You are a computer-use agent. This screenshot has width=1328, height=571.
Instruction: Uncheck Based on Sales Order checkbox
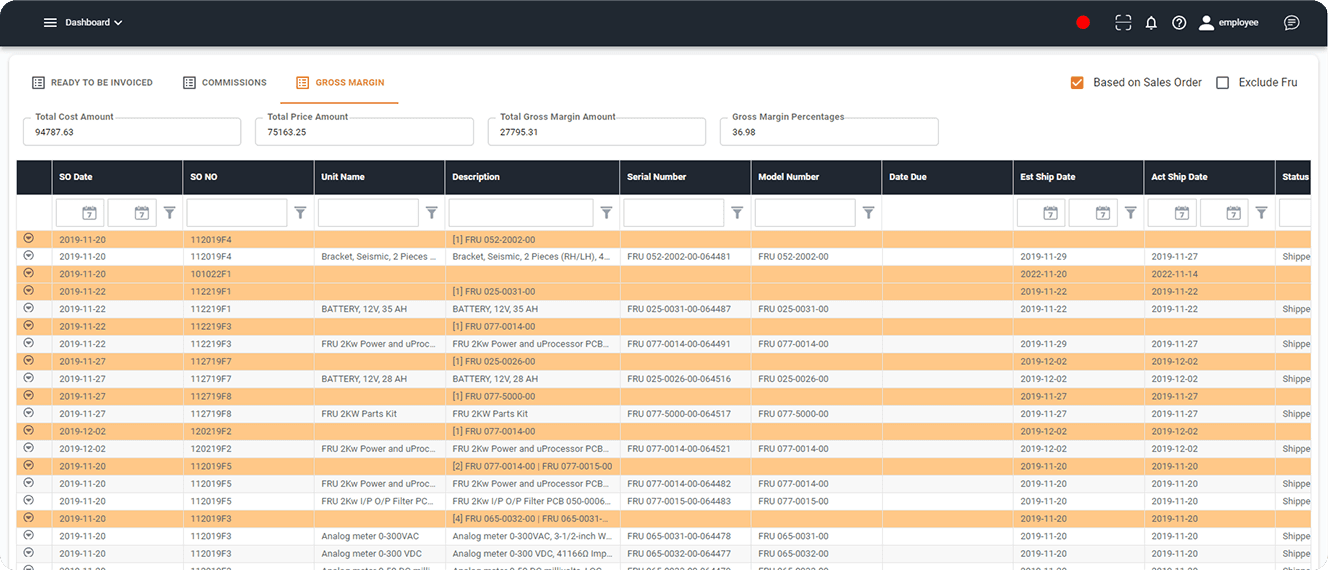click(1077, 83)
